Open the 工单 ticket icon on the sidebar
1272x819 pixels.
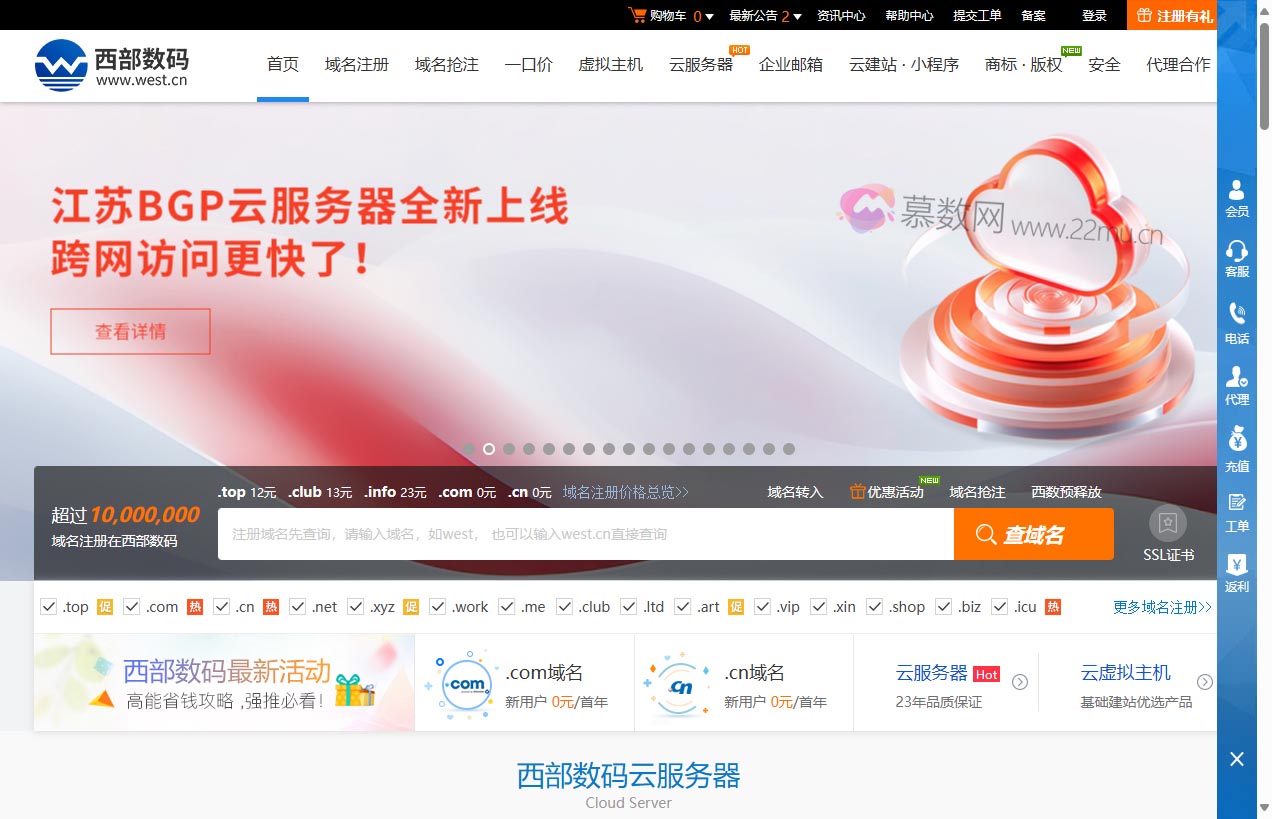pos(1237,510)
